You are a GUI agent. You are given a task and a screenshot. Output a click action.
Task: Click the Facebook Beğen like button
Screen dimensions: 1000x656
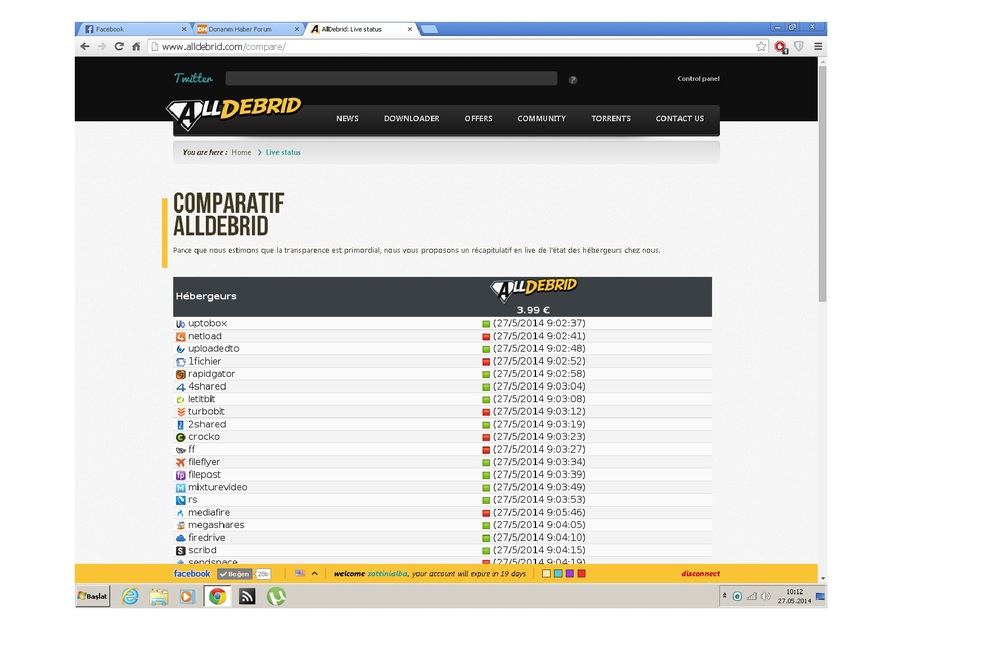coord(235,574)
